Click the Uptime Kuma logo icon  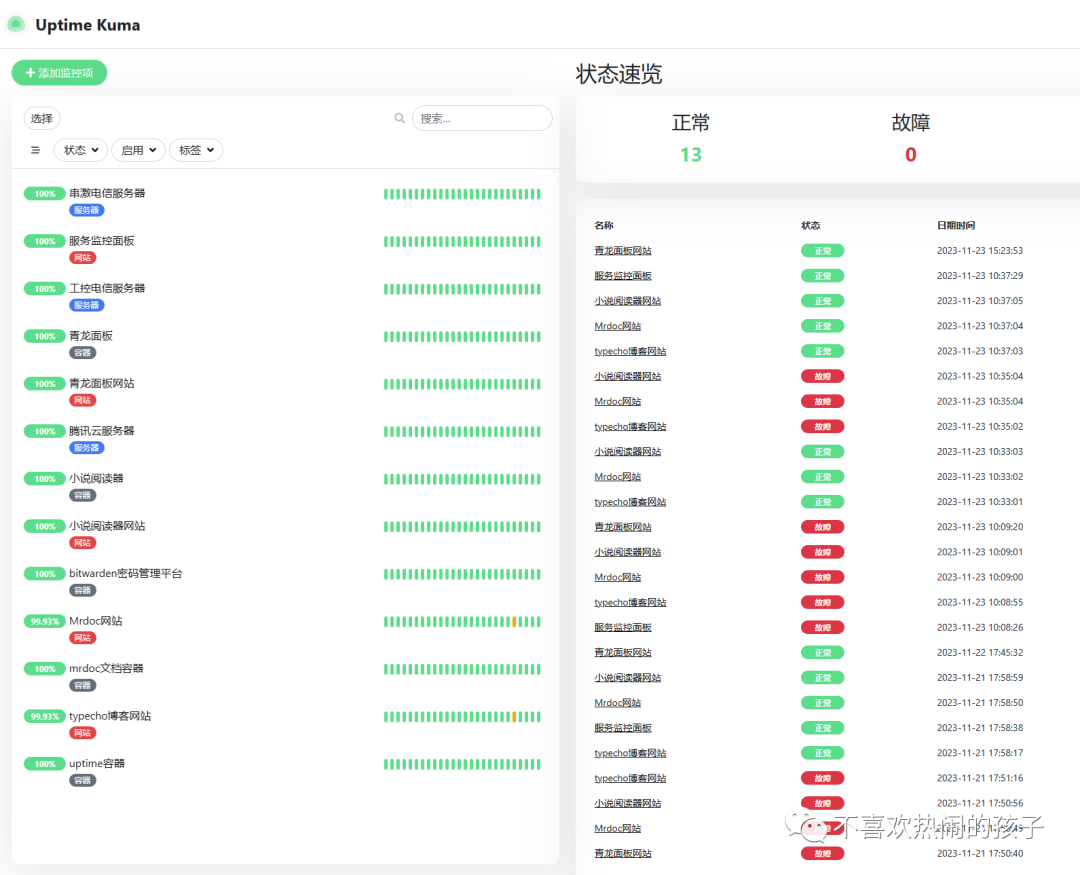click(x=16, y=23)
